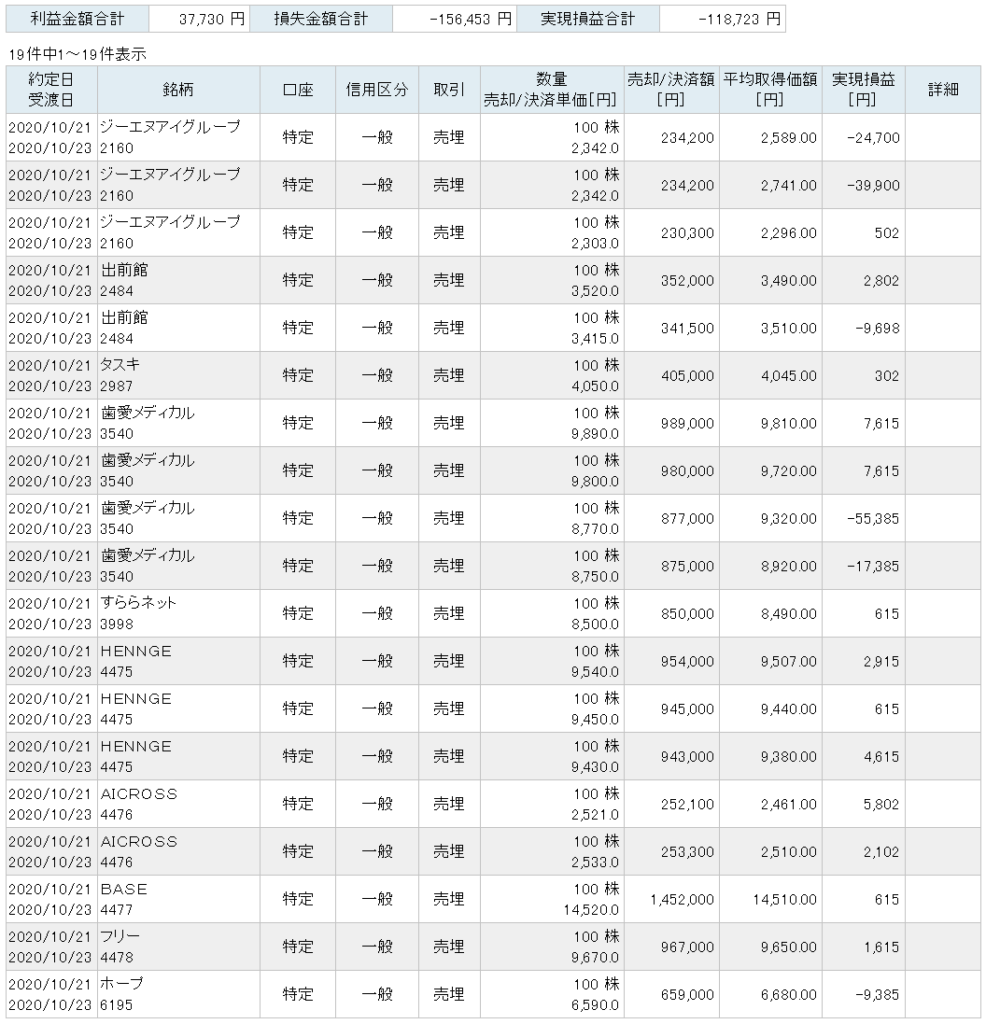986x1024 pixels.
Task: Click the 989,000 sale amount cell
Action: click(671, 424)
